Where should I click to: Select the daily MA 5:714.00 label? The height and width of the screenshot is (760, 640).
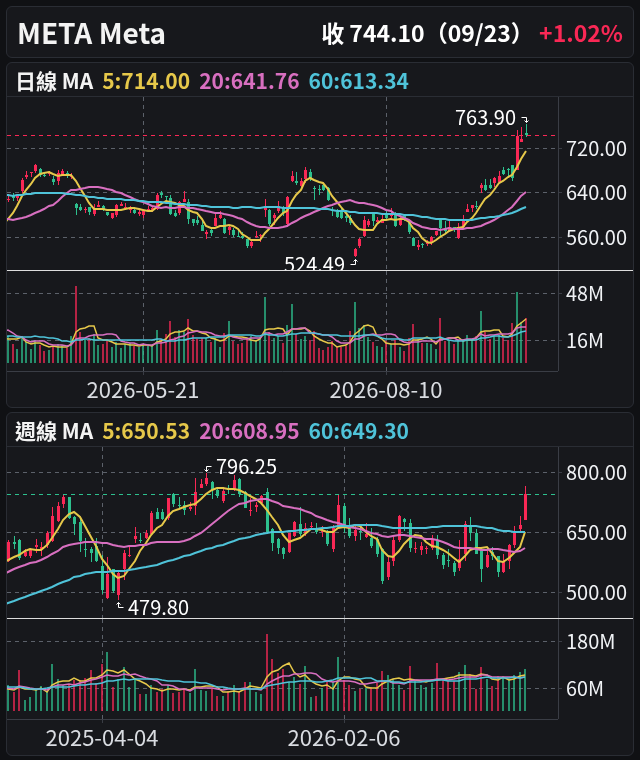pos(146,81)
